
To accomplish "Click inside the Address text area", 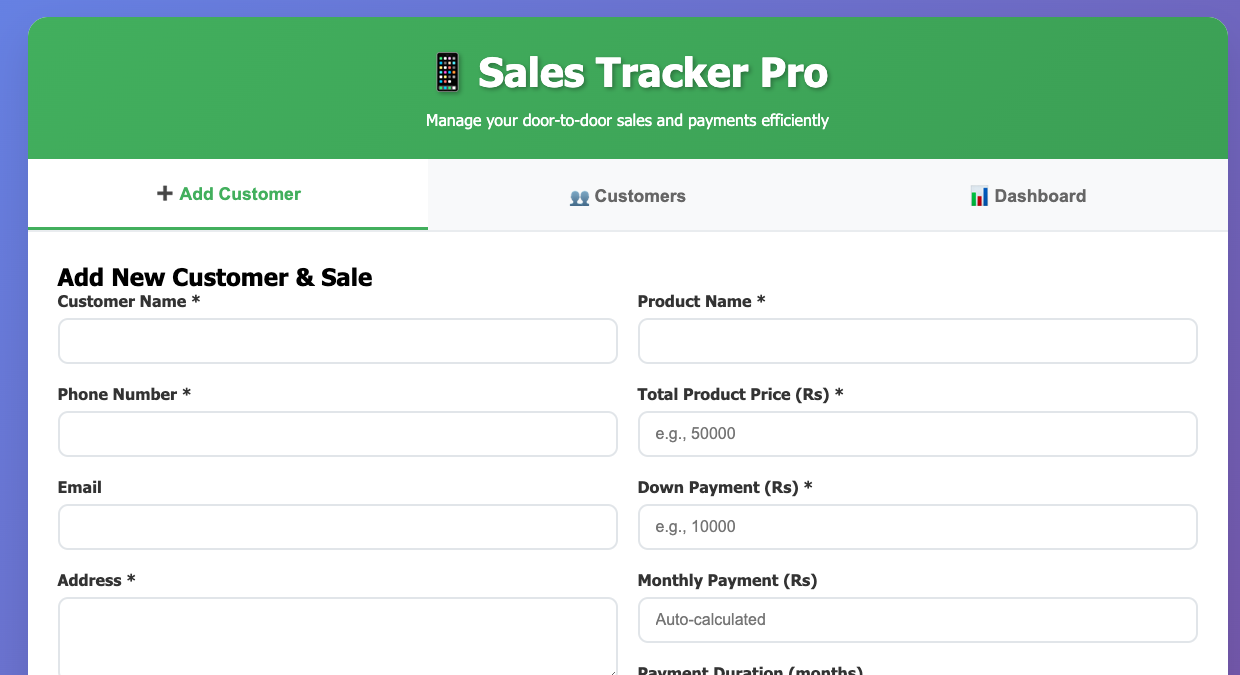I will [338, 635].
